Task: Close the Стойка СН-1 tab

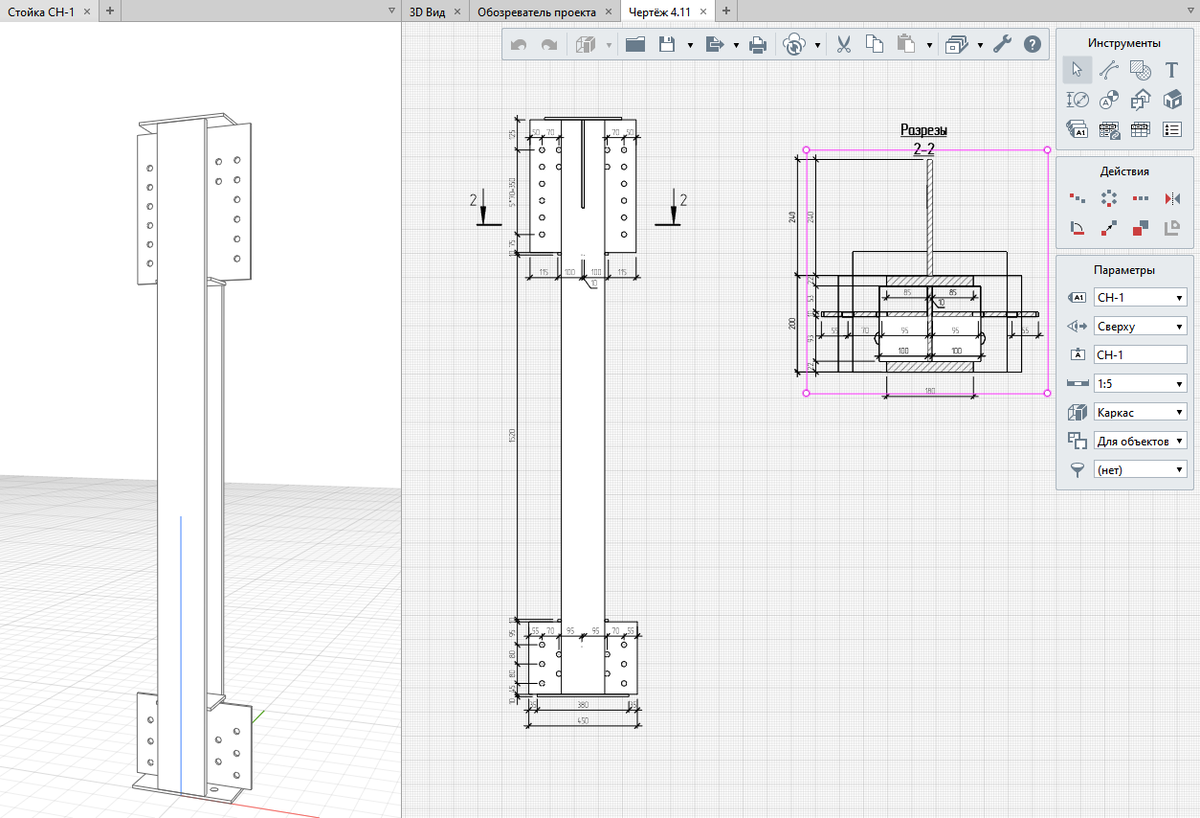Action: pyautogui.click(x=86, y=11)
